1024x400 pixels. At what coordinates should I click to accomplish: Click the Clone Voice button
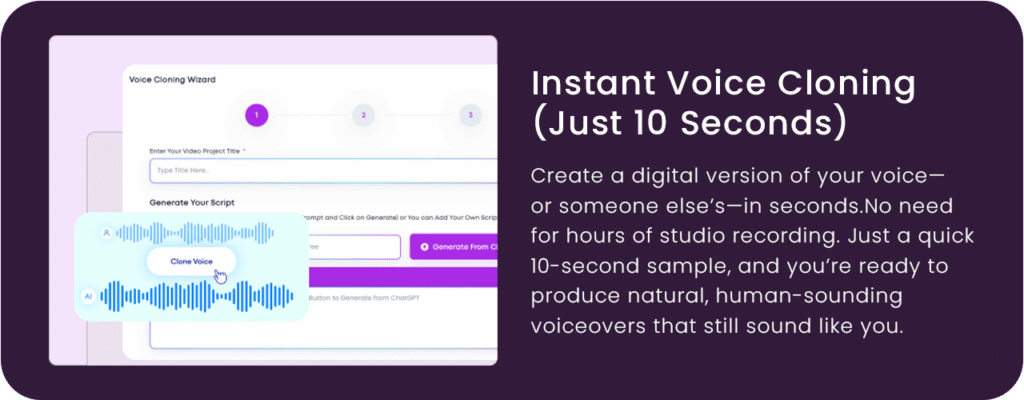(191, 261)
